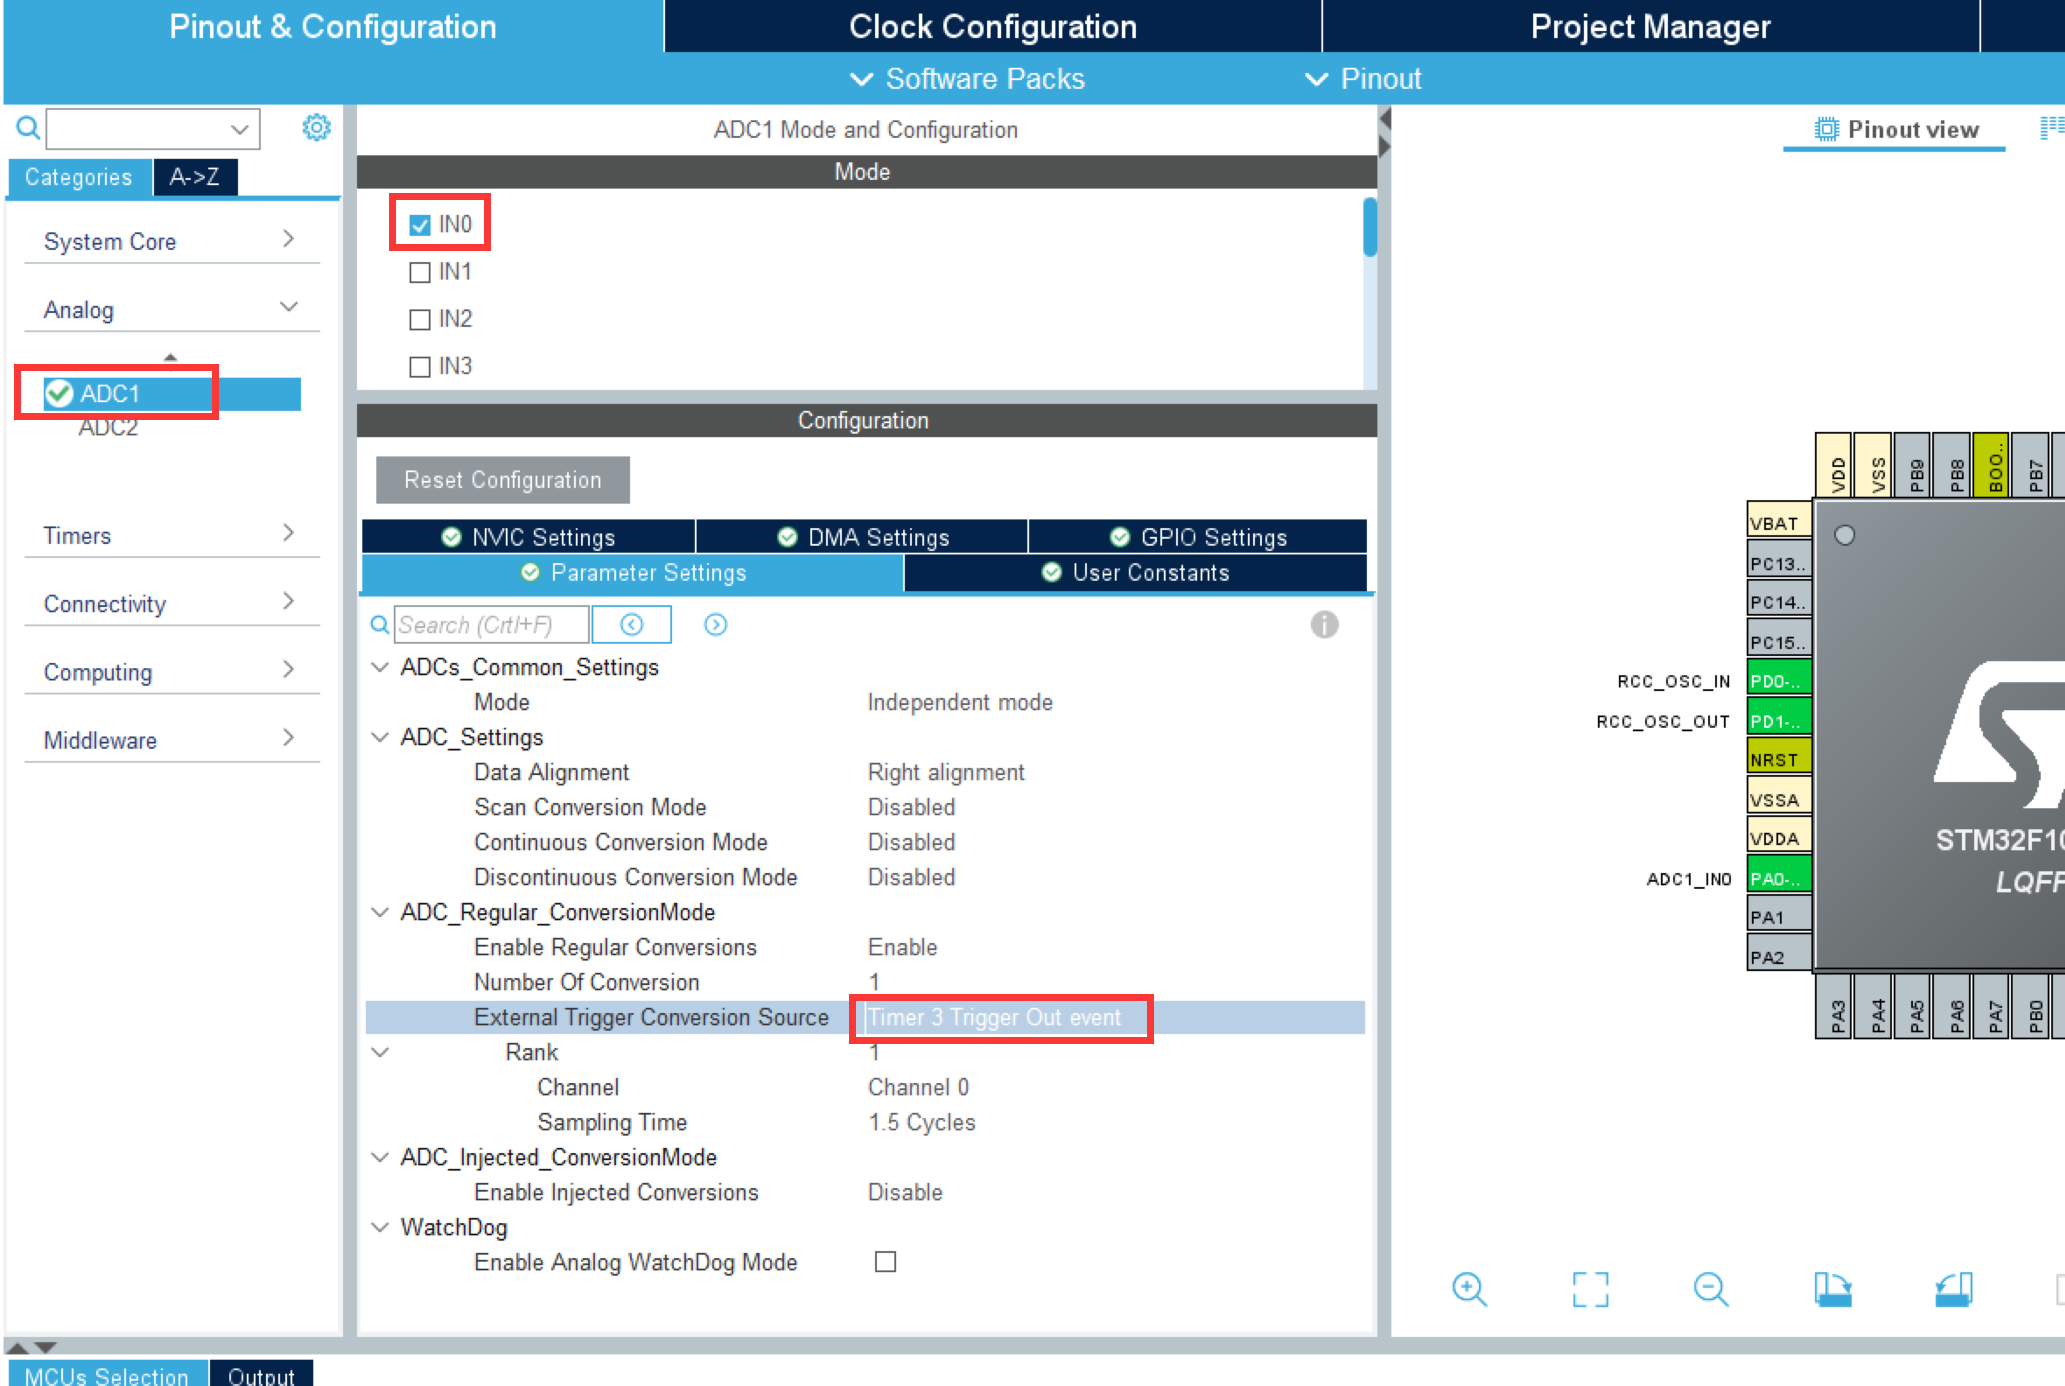Select ADC2 in the Analog list
Screen dimensions: 2065x1386
108,428
